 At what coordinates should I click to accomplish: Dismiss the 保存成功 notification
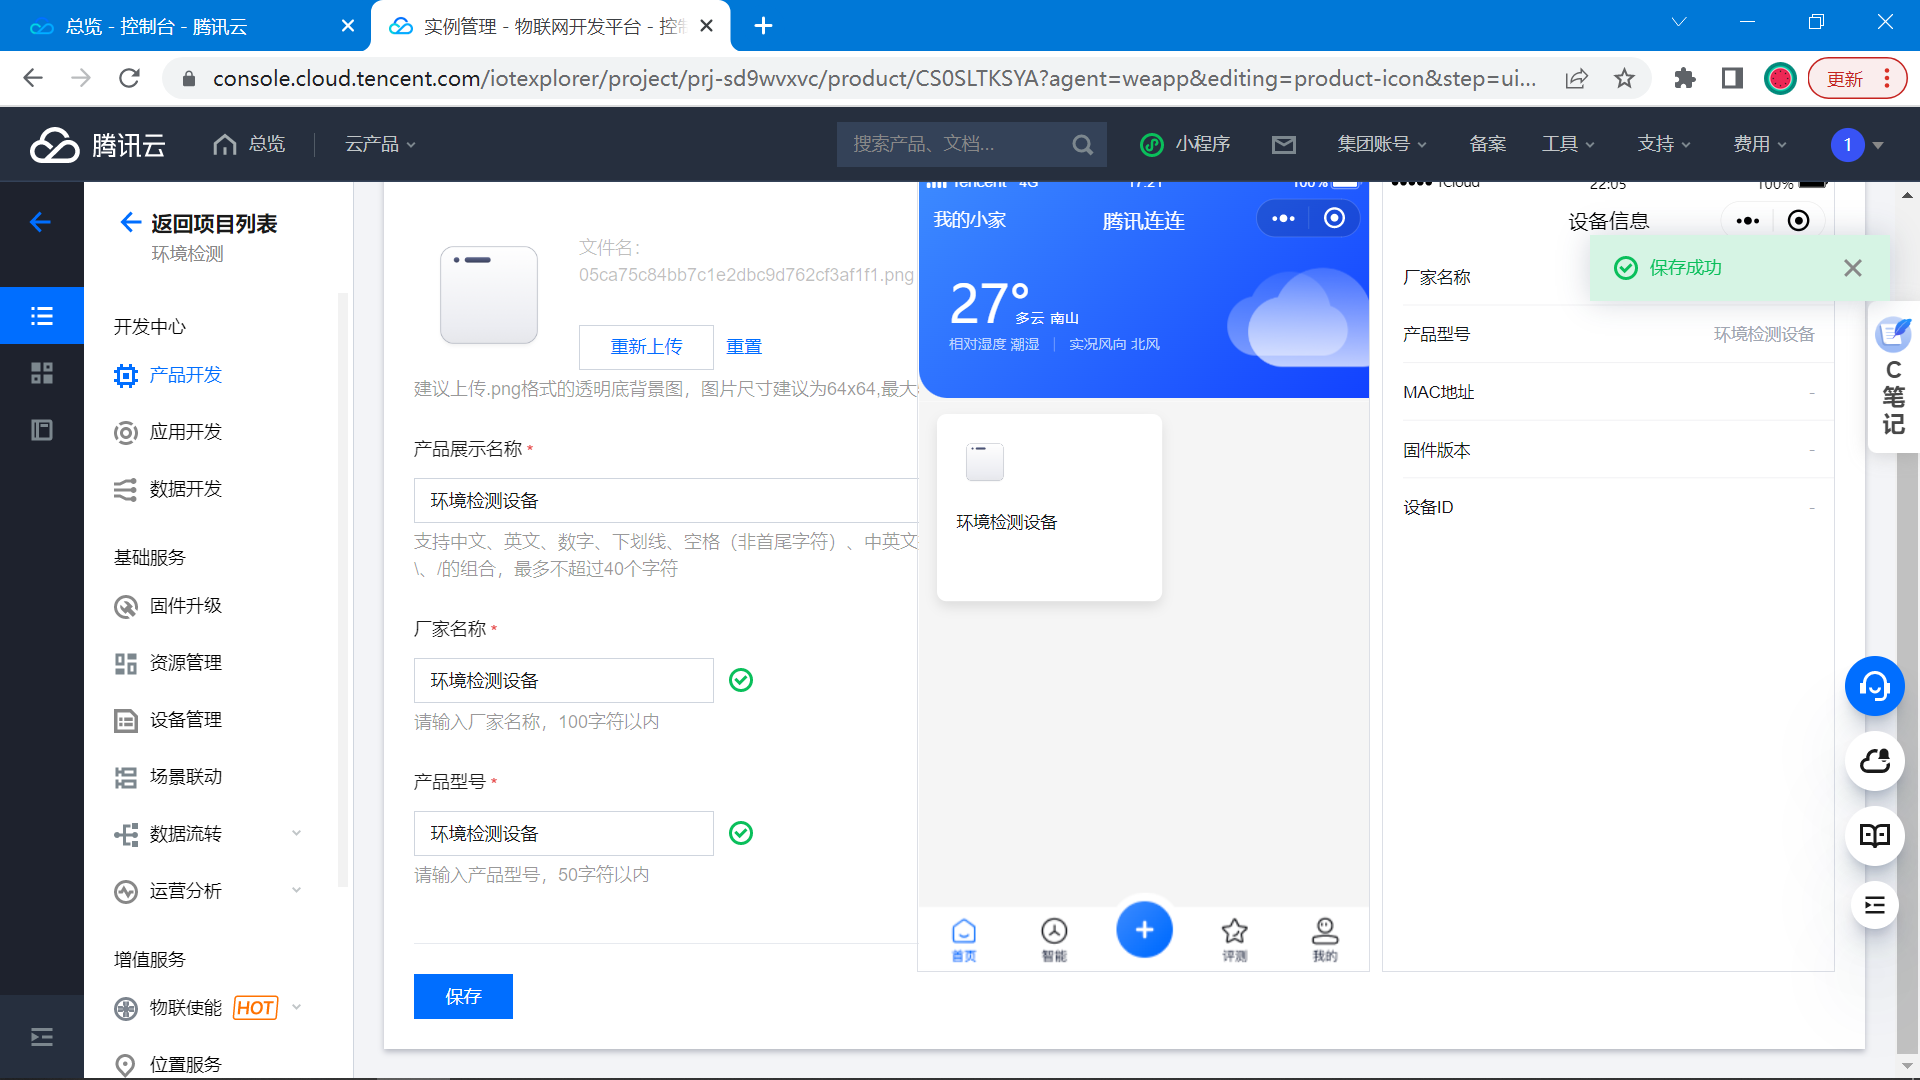click(x=1853, y=268)
